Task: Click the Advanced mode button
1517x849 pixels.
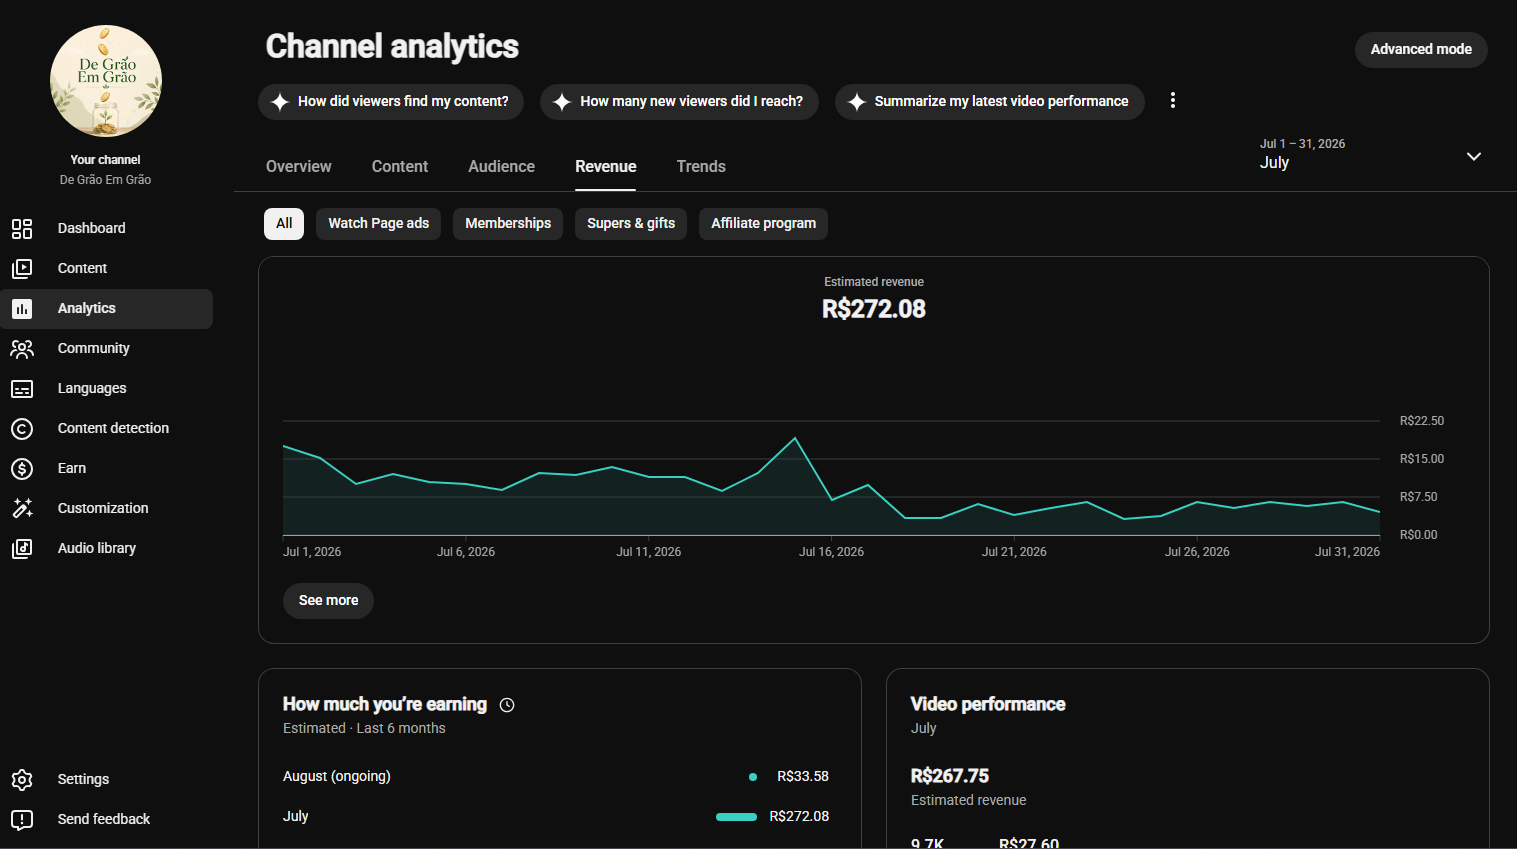Action: pos(1421,49)
